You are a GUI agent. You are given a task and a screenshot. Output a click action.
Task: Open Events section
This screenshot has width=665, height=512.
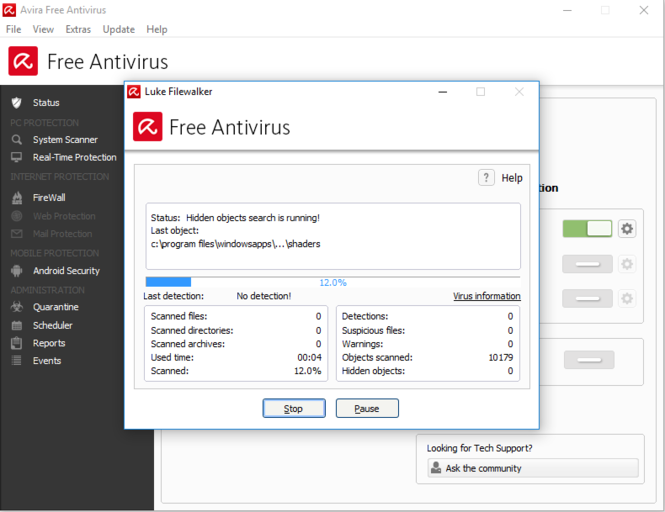click(47, 361)
